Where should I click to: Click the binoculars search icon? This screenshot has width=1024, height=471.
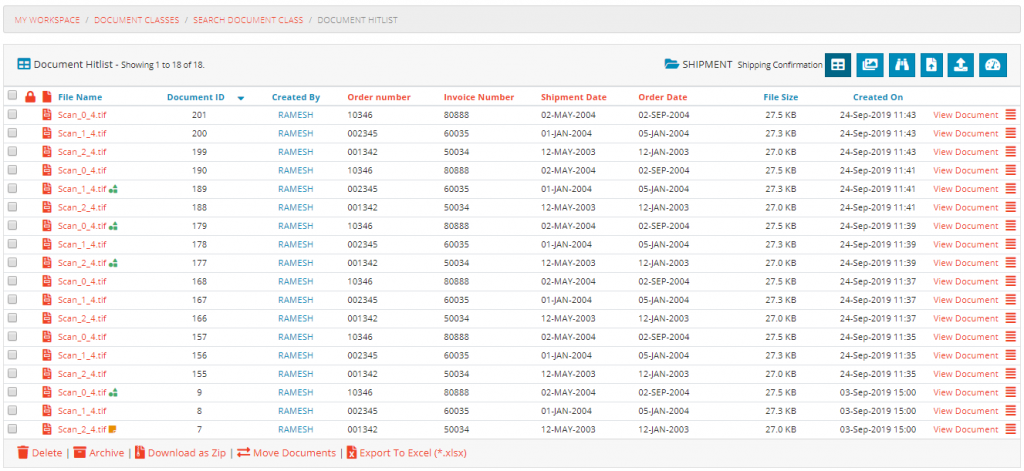click(901, 65)
